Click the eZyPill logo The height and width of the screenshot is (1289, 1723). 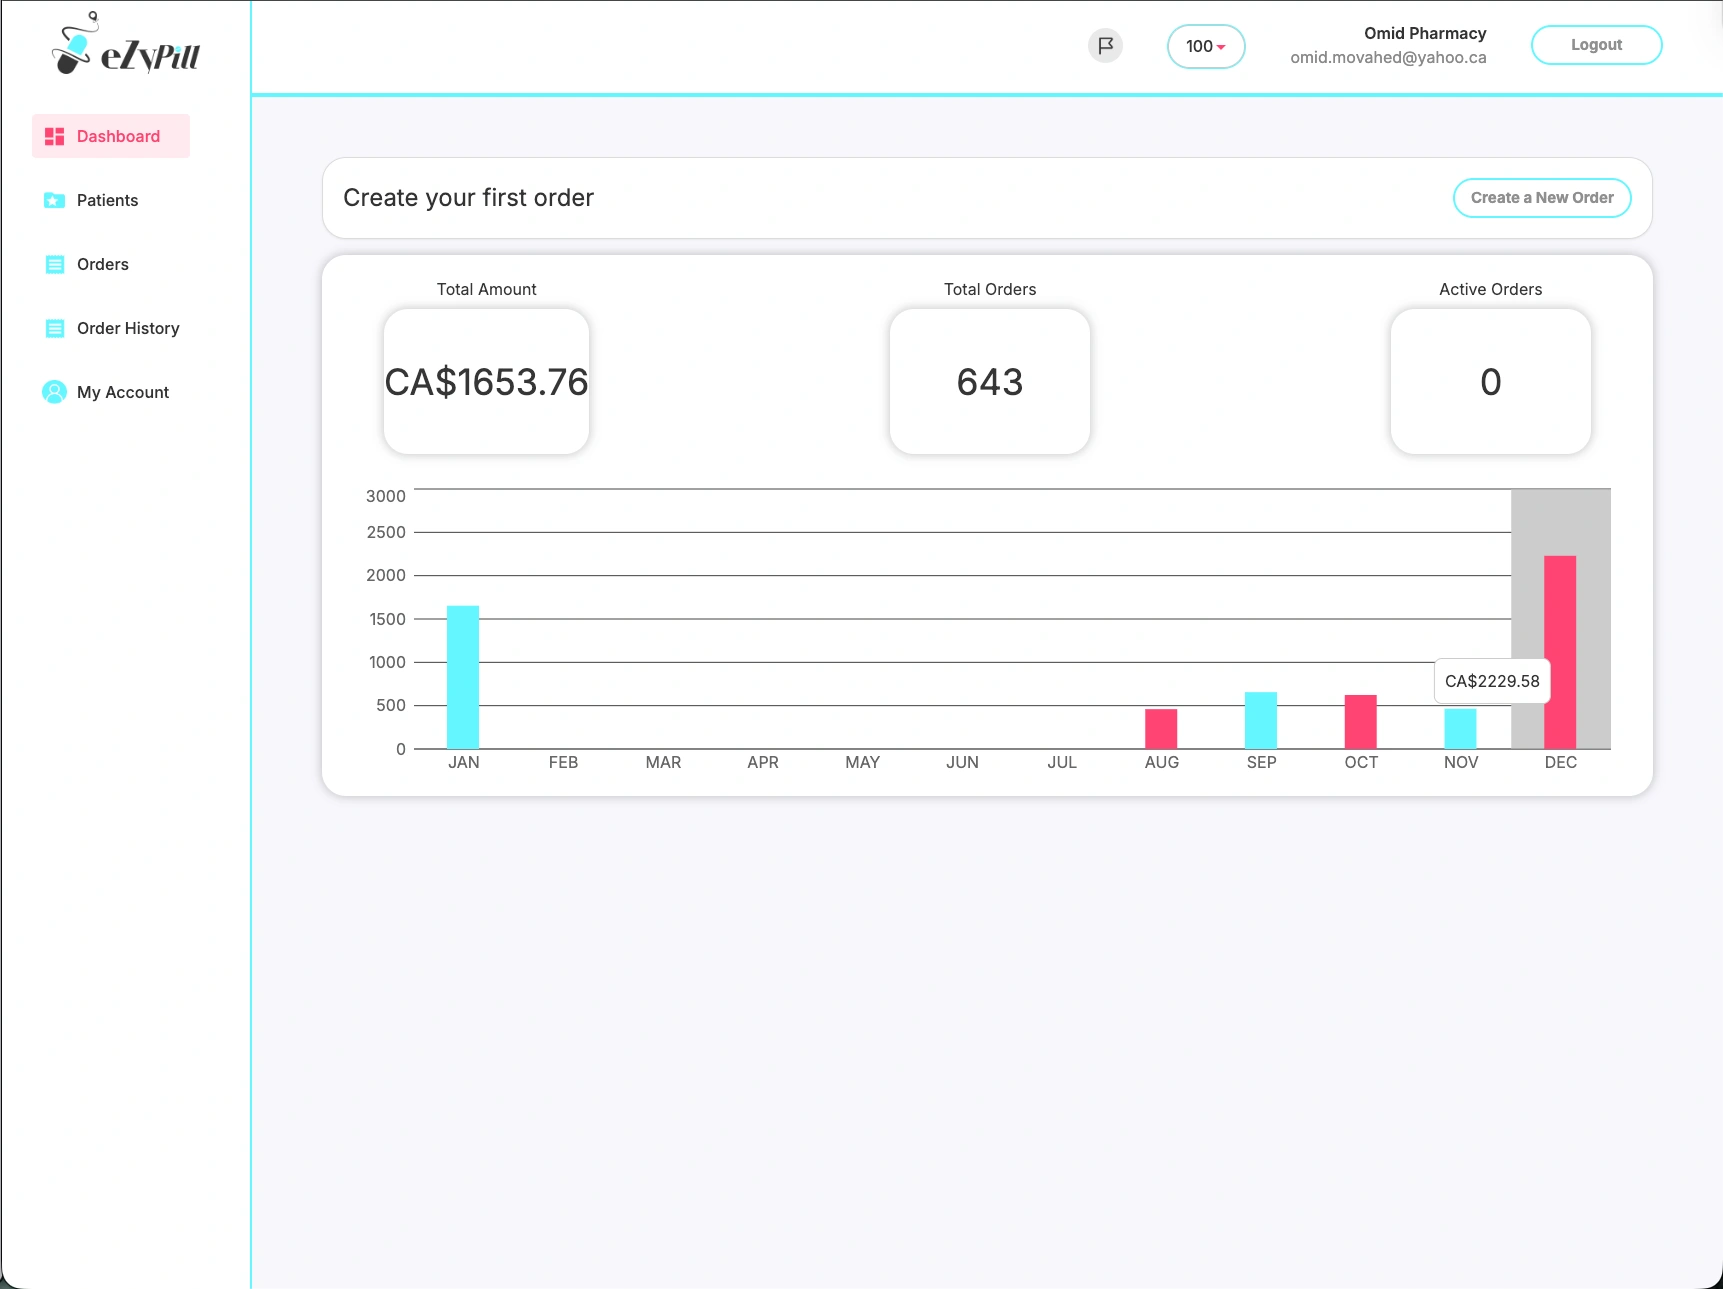(x=126, y=46)
